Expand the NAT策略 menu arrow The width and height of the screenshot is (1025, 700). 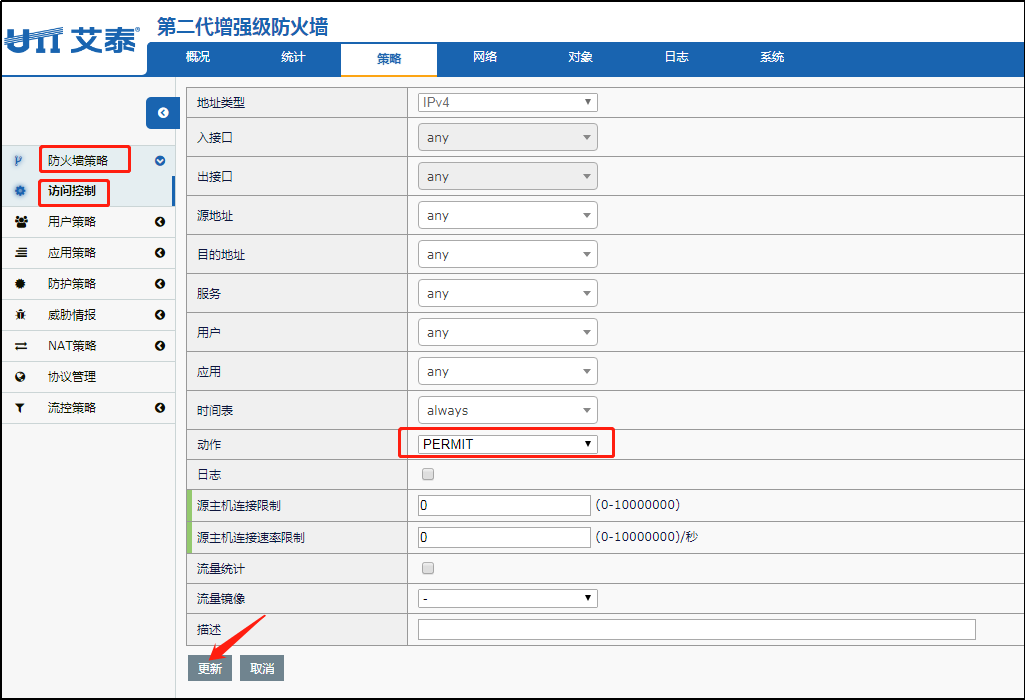[x=160, y=346]
